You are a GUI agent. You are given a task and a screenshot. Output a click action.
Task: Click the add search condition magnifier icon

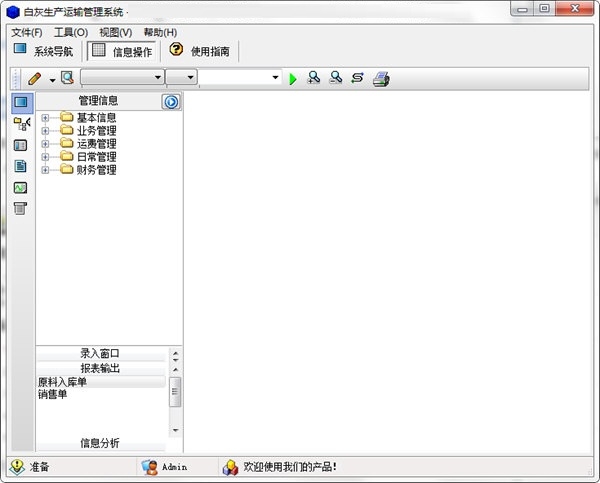314,78
